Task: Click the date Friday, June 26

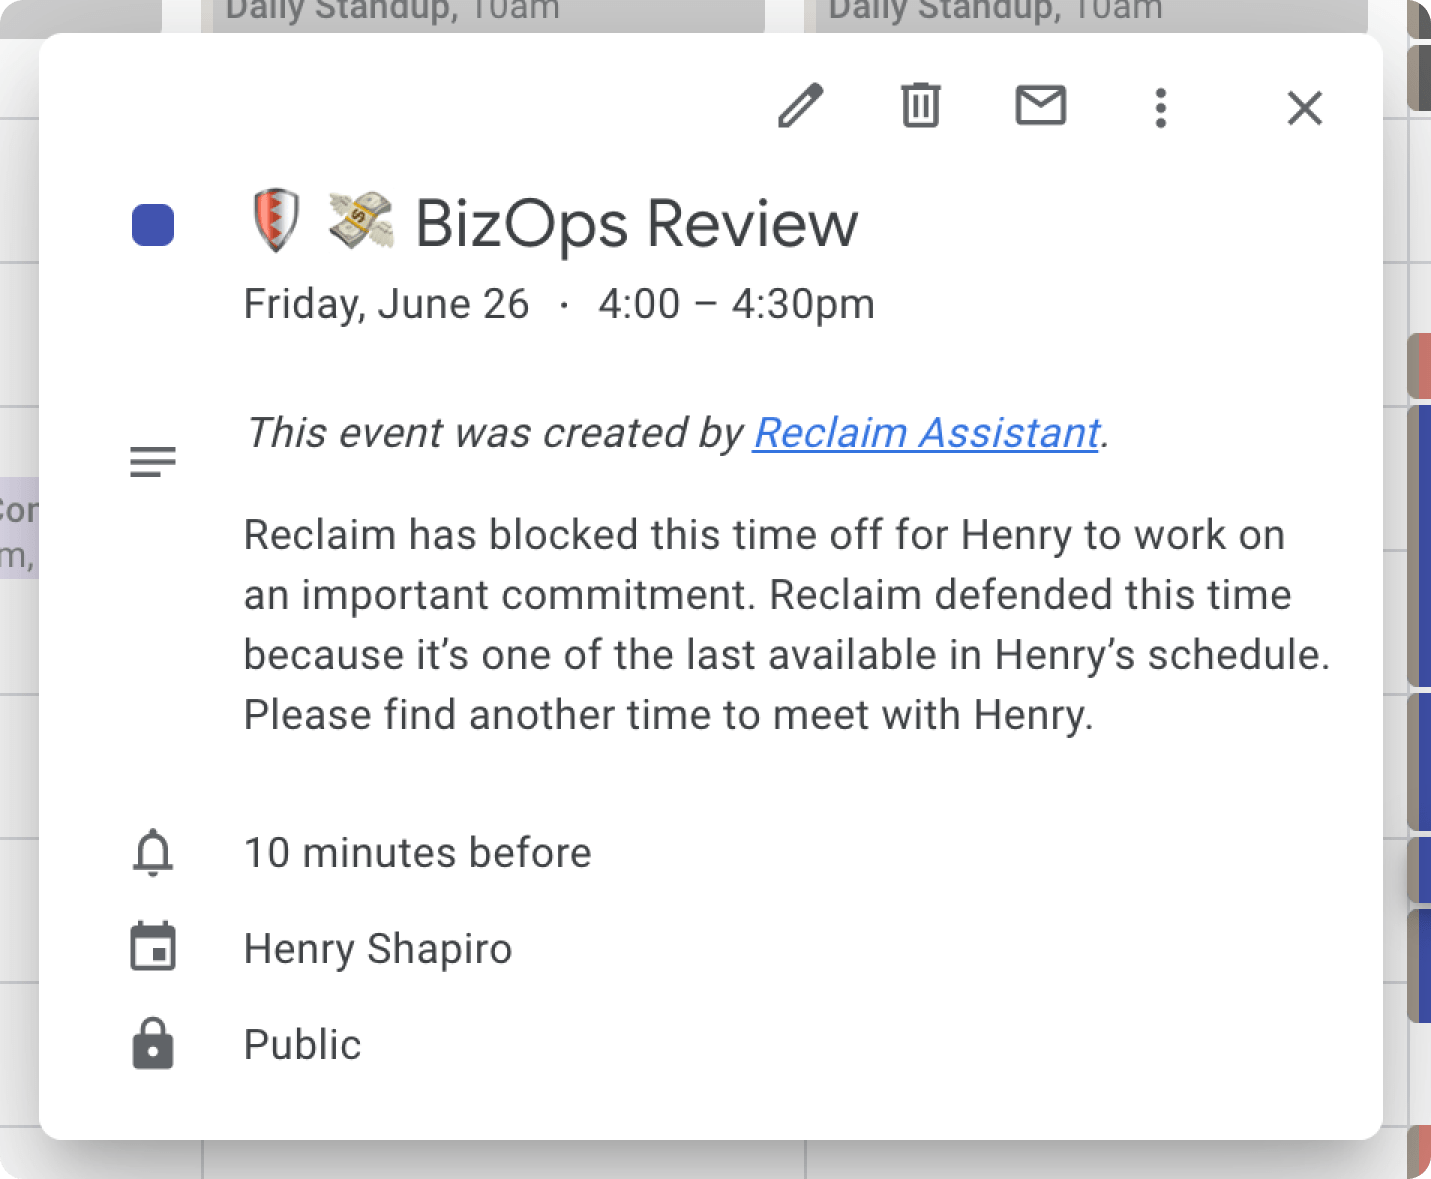Action: pyautogui.click(x=386, y=304)
